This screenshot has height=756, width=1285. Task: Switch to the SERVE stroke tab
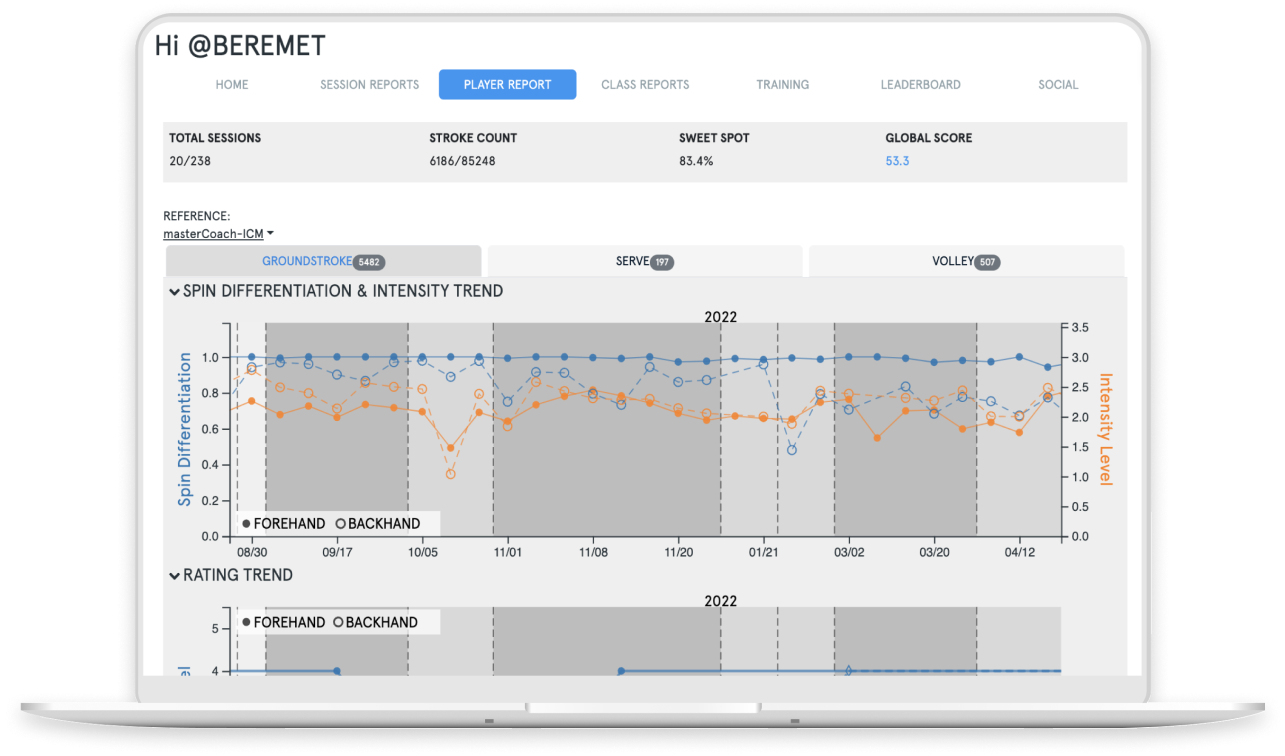pyautogui.click(x=632, y=261)
